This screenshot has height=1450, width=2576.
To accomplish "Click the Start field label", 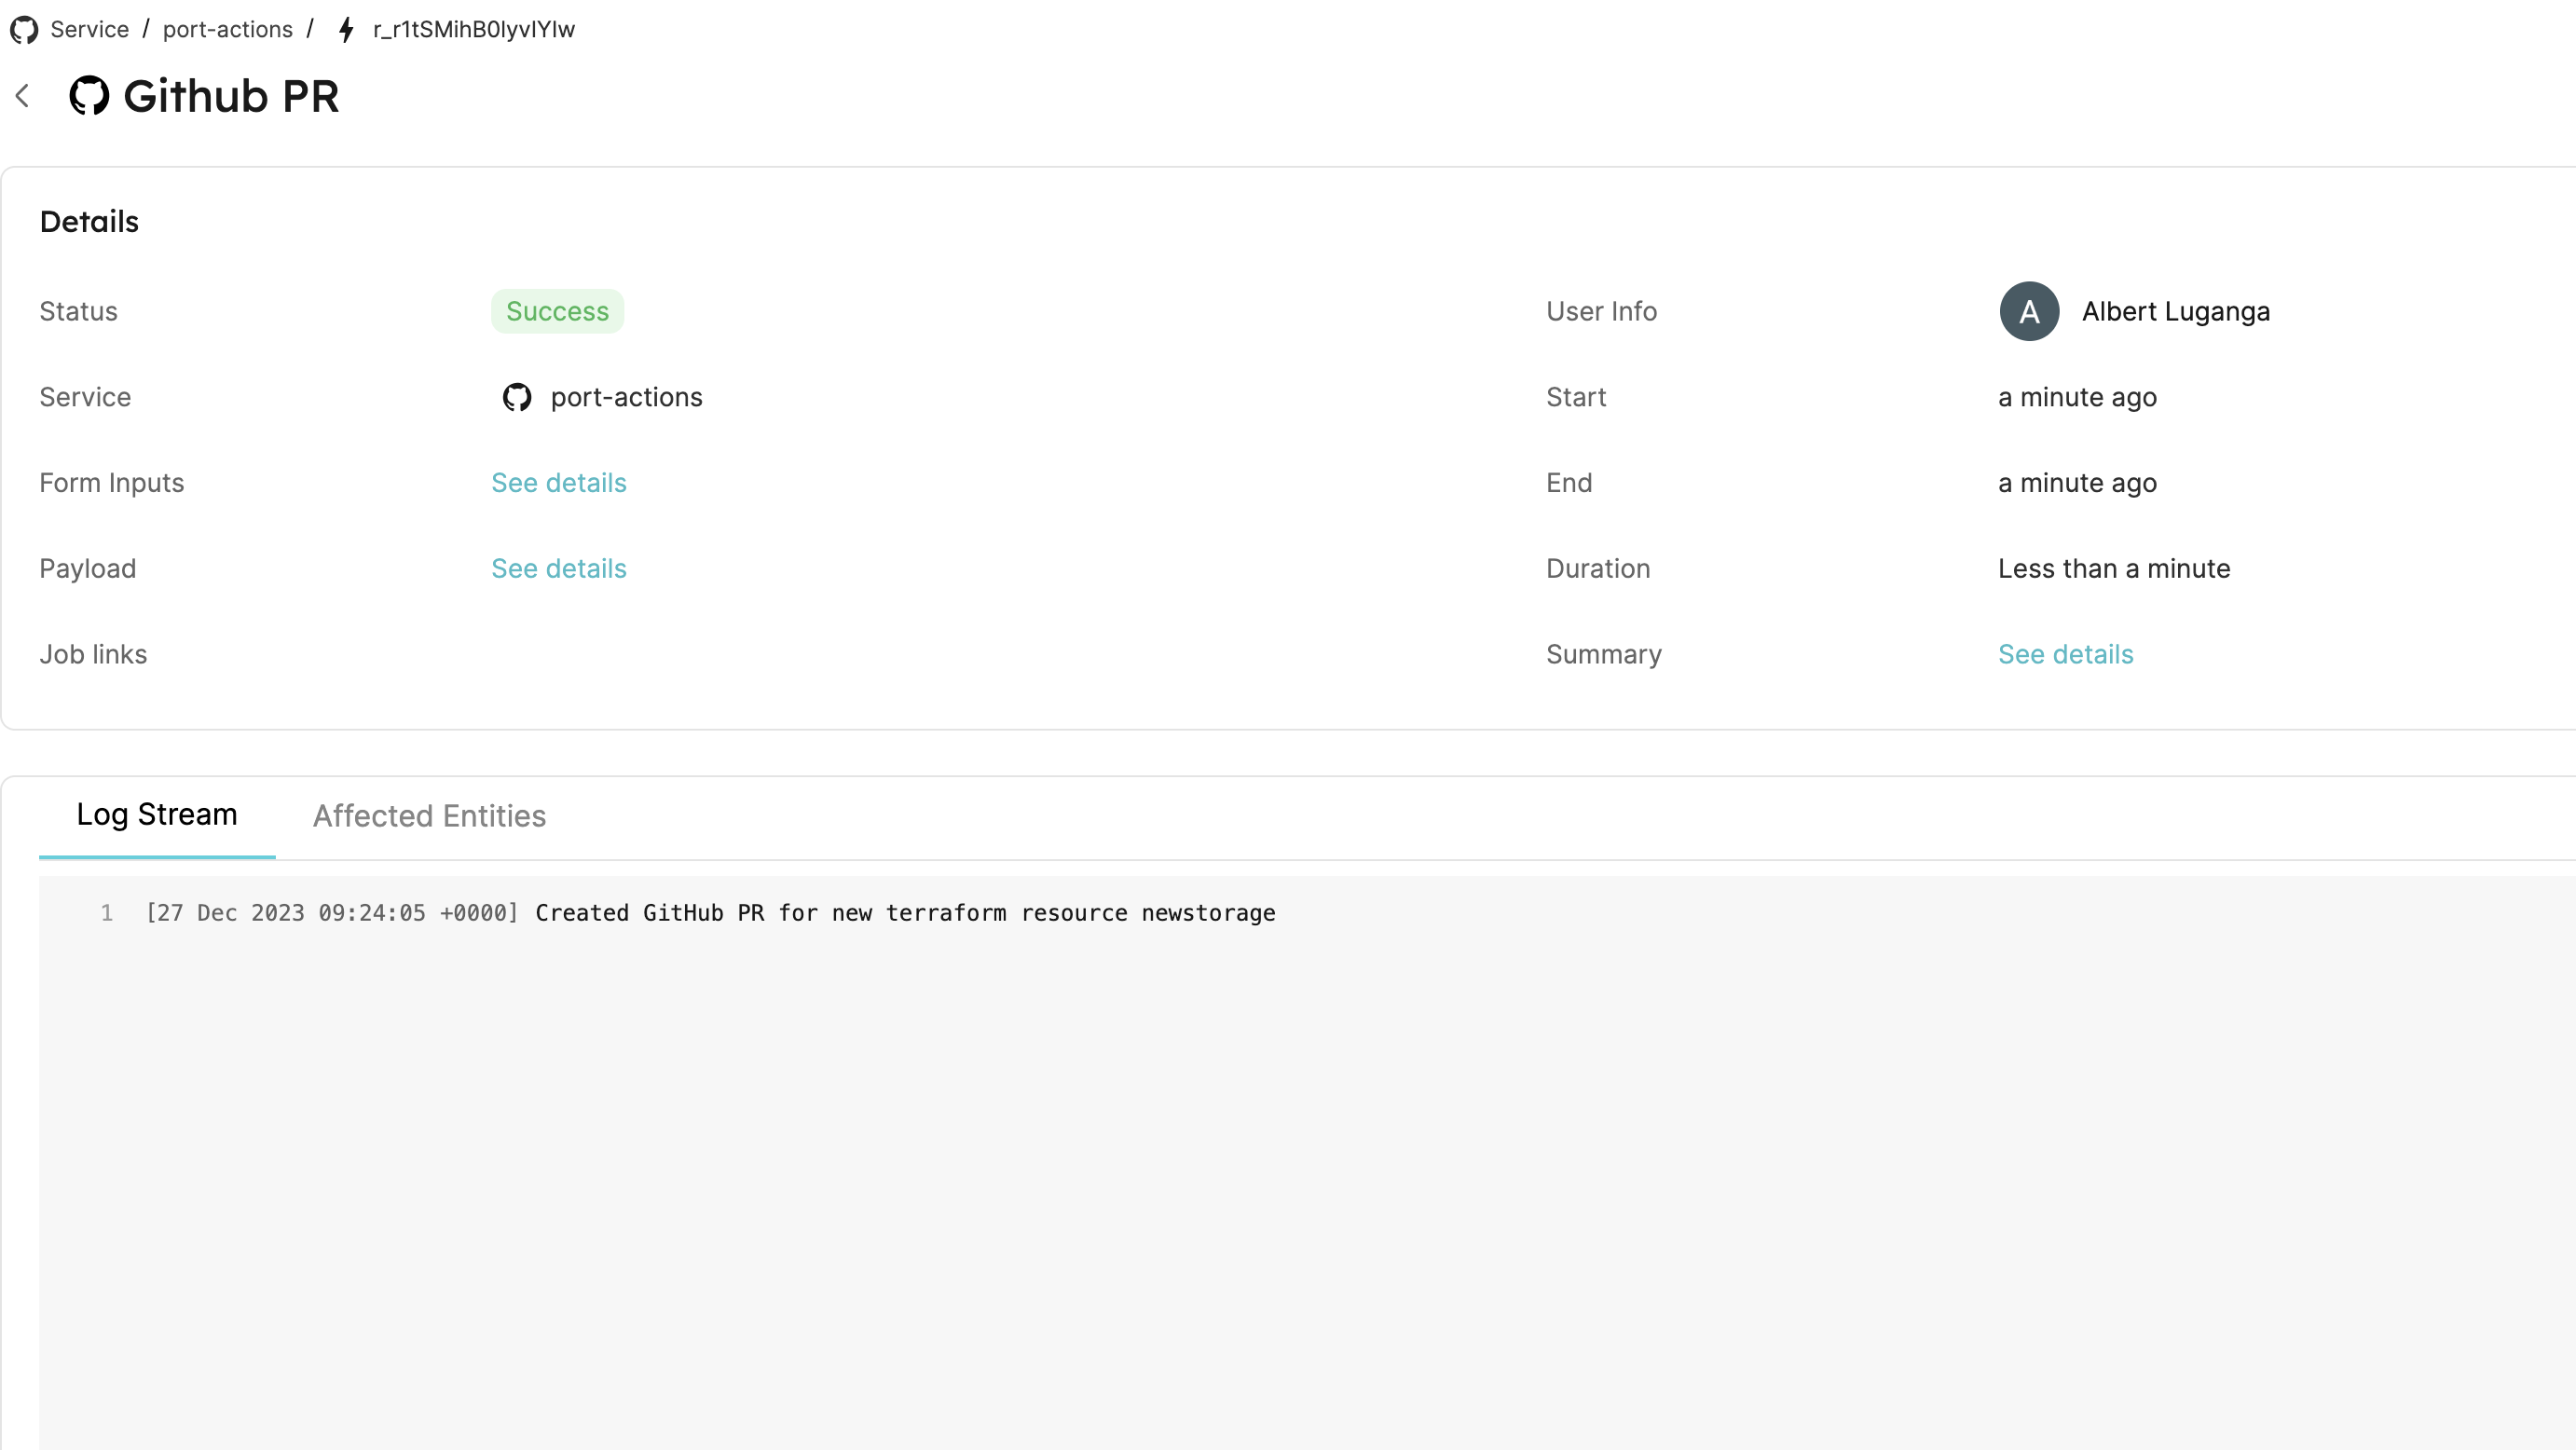I will [x=1576, y=397].
